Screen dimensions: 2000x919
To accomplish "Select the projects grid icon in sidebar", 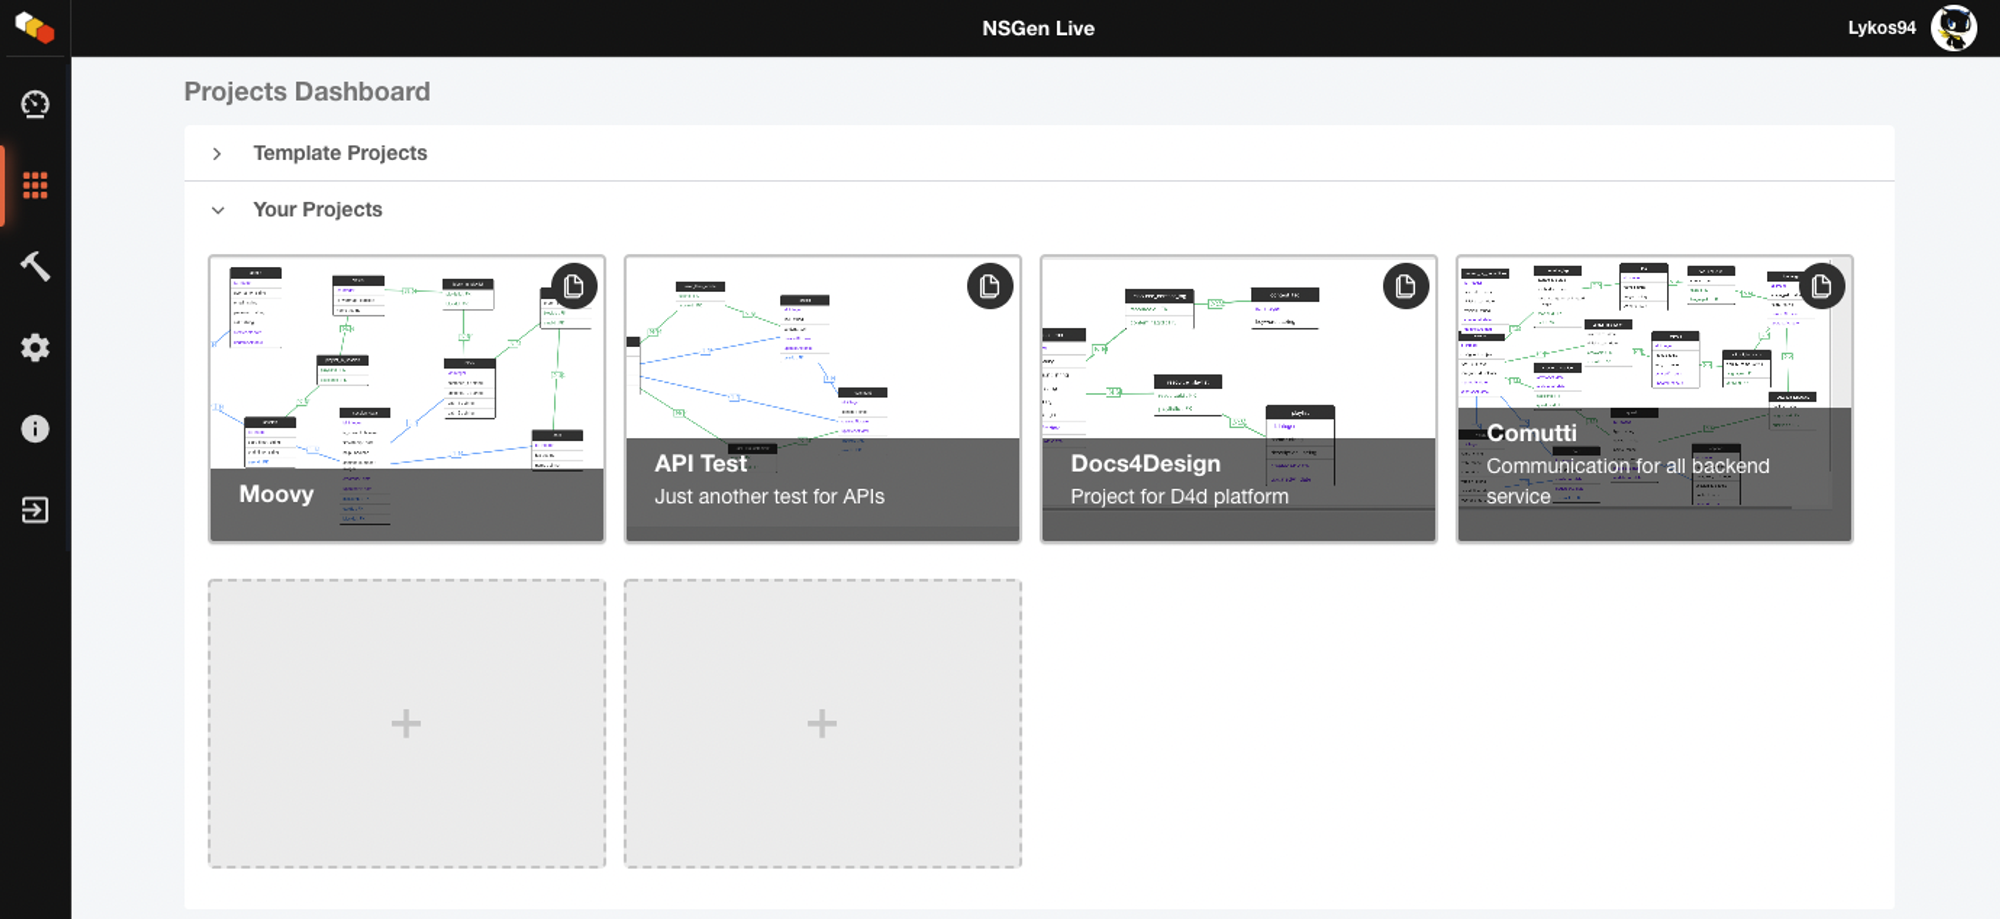I will click(35, 185).
